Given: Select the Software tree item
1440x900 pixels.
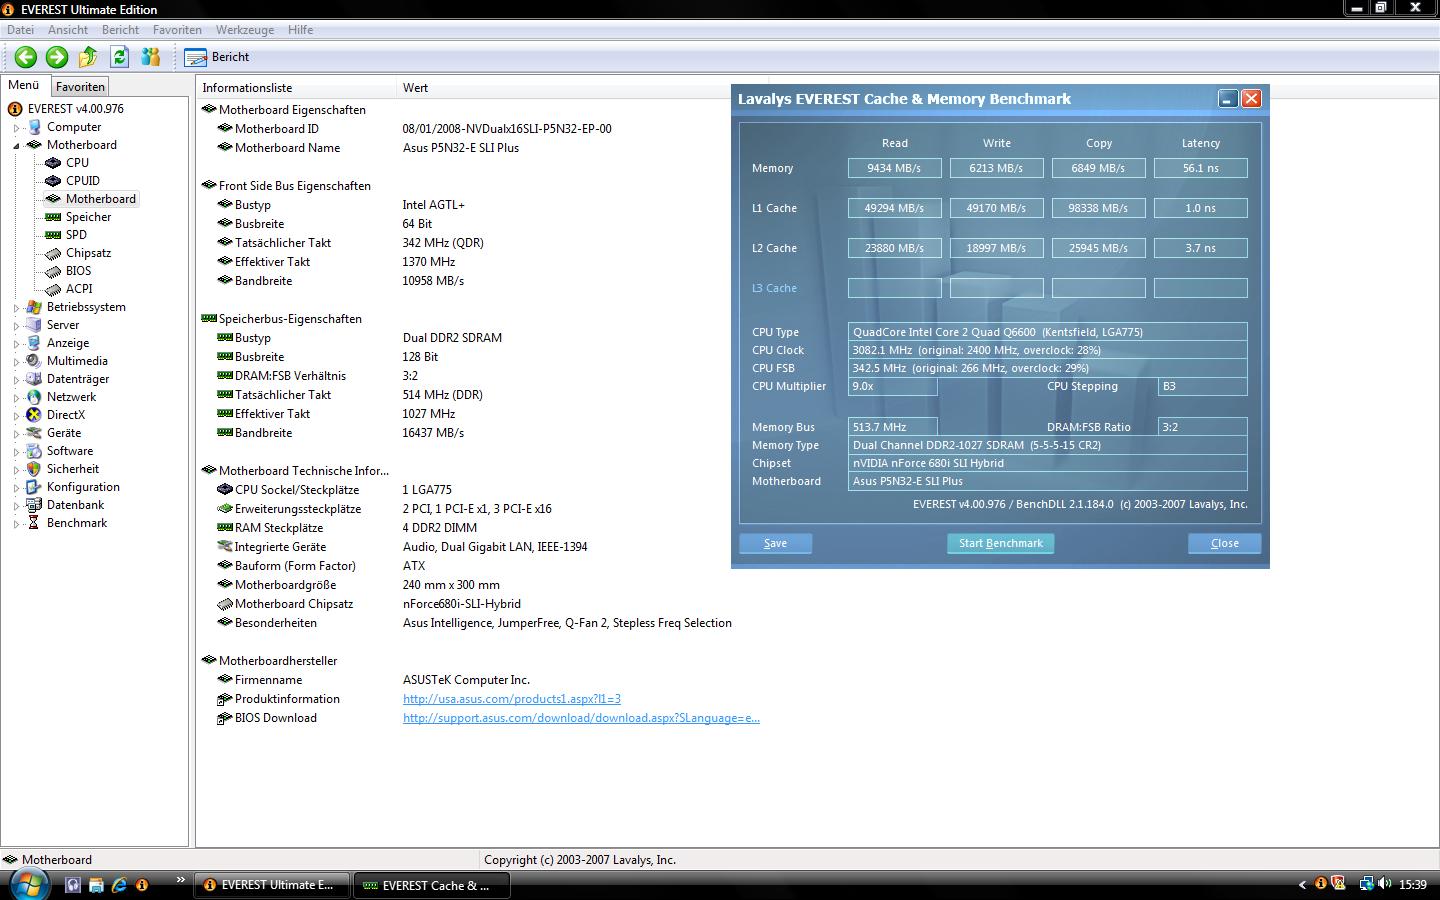Looking at the screenshot, I should point(70,451).
